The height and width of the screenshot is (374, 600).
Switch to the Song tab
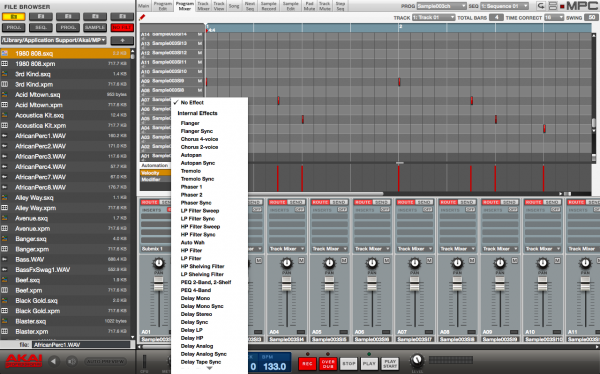234,6
